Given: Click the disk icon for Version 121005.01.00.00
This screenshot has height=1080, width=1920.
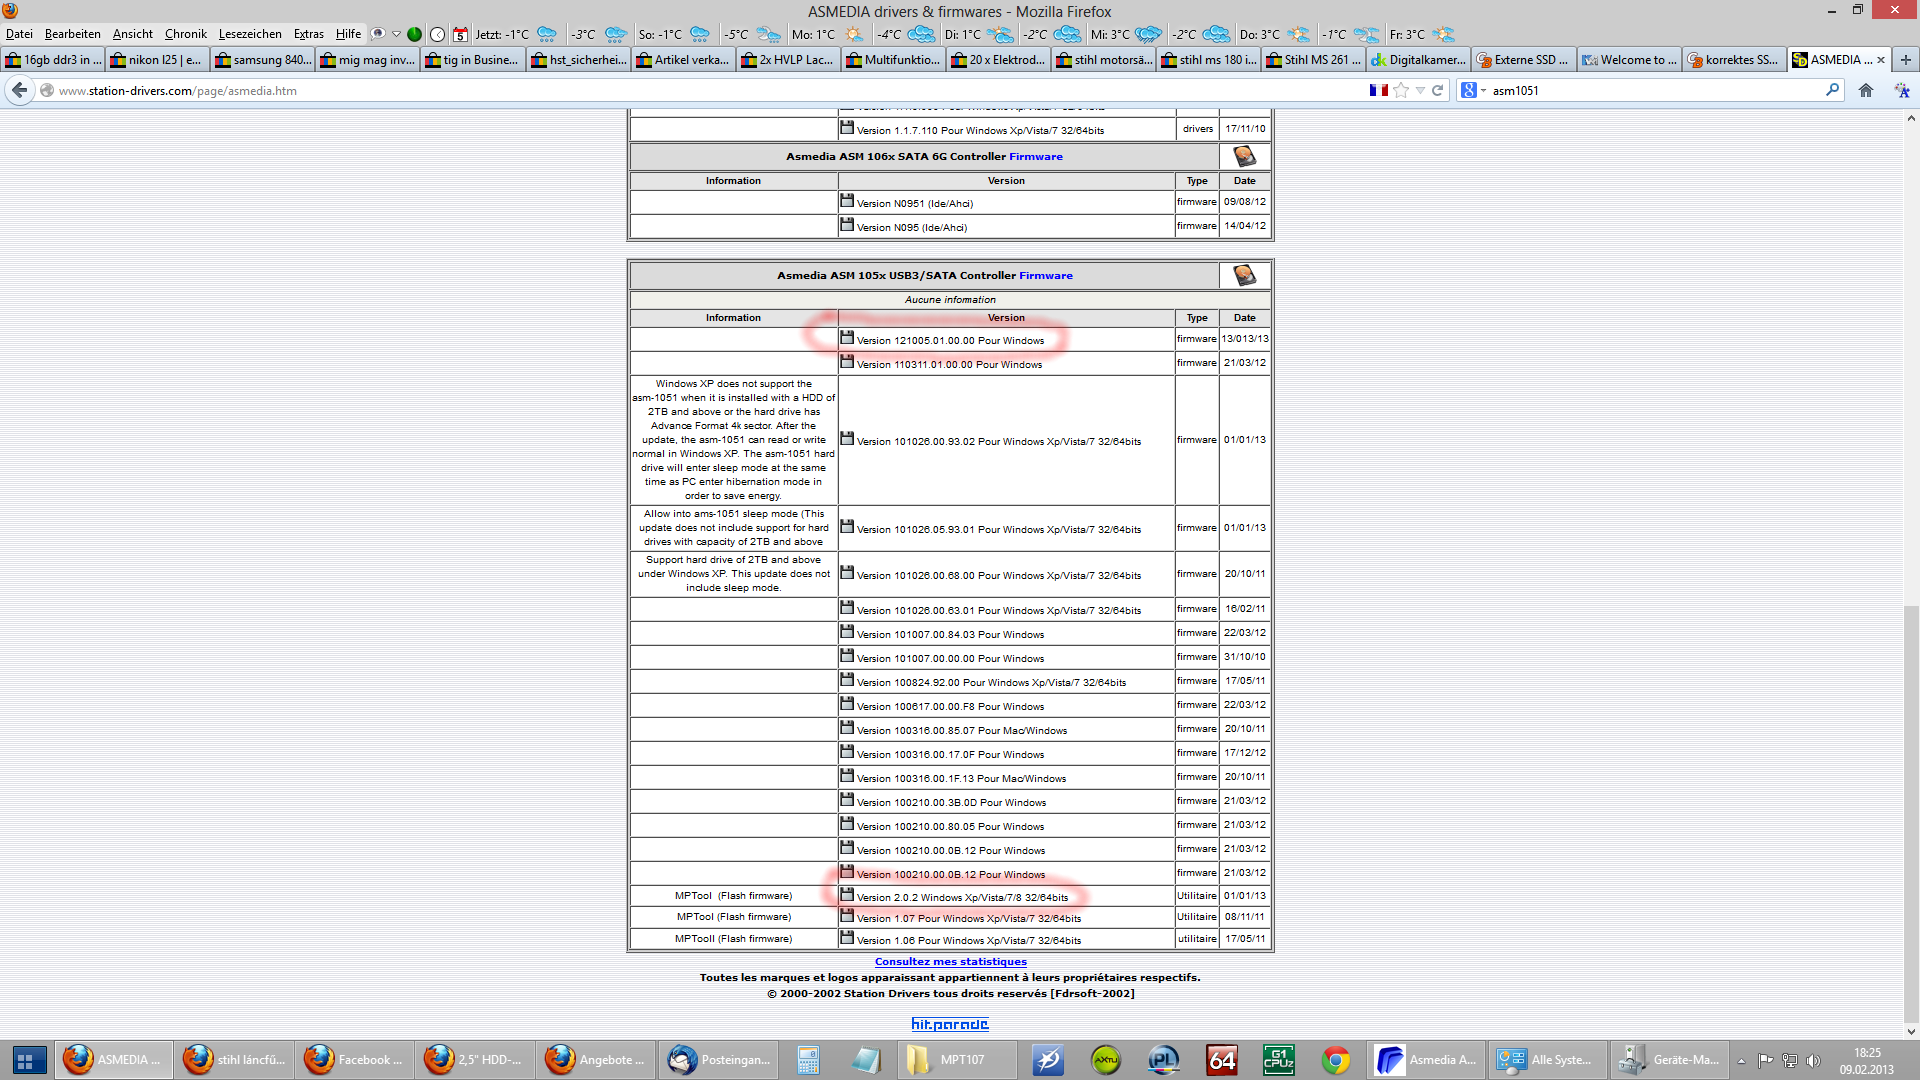Looking at the screenshot, I should point(847,338).
